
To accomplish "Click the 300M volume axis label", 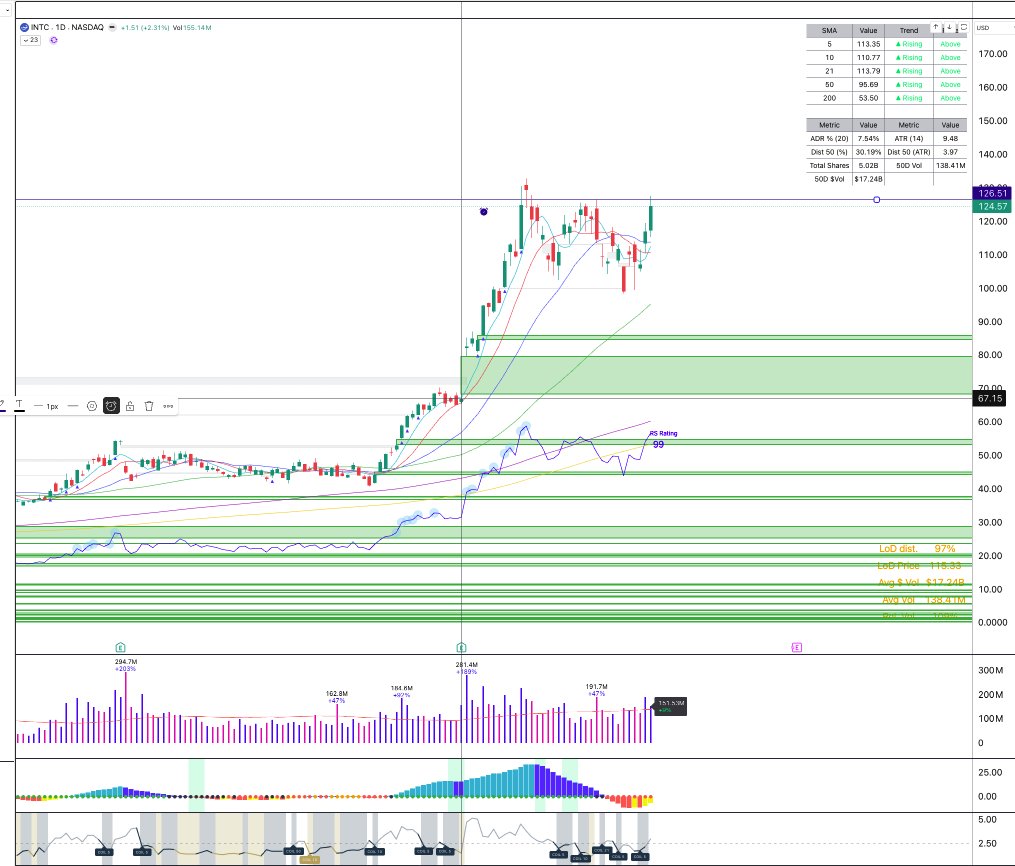I will tap(990, 671).
